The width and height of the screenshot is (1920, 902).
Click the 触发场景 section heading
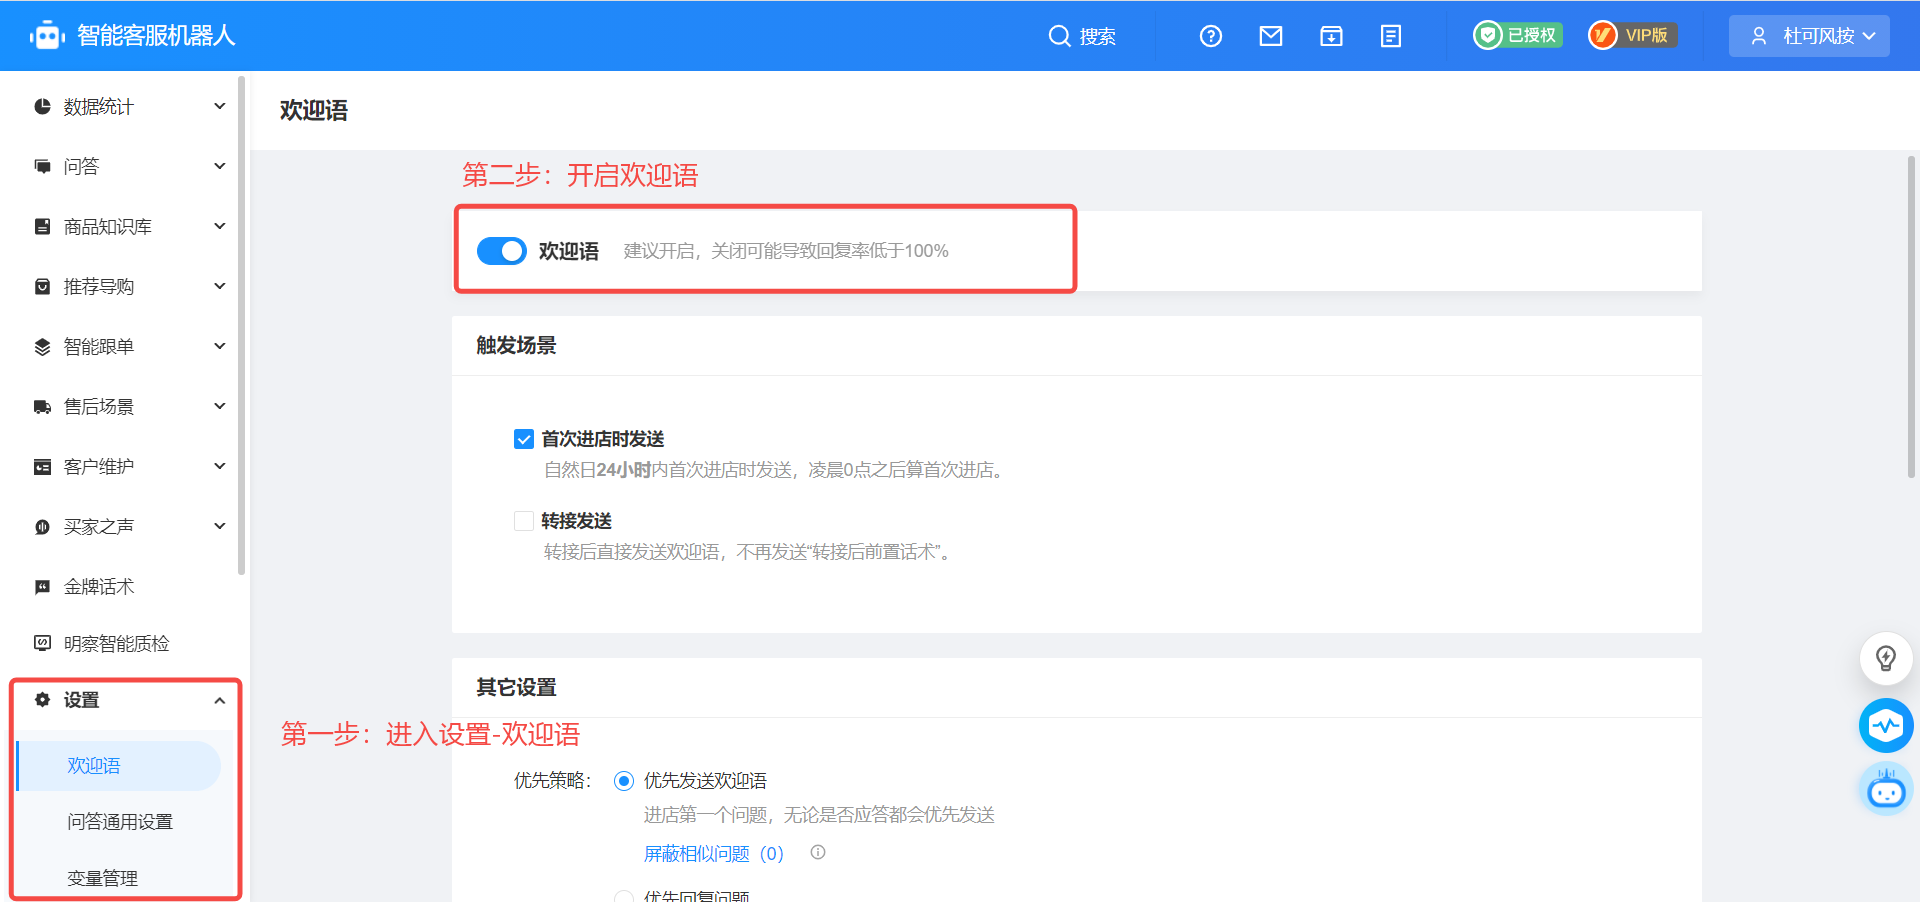point(517,346)
